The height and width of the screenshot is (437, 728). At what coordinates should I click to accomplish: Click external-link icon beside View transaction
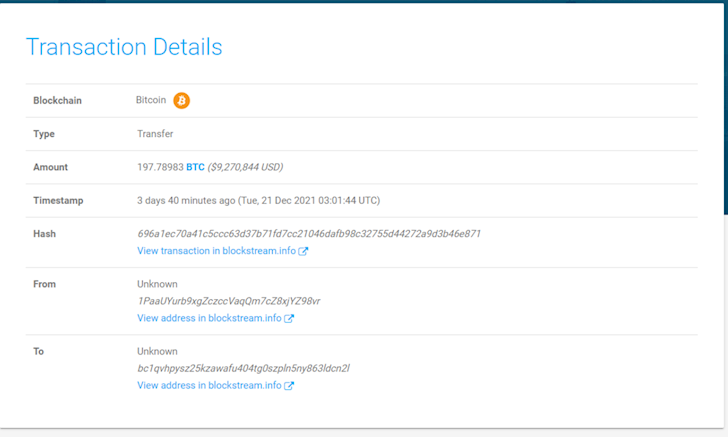(x=303, y=251)
